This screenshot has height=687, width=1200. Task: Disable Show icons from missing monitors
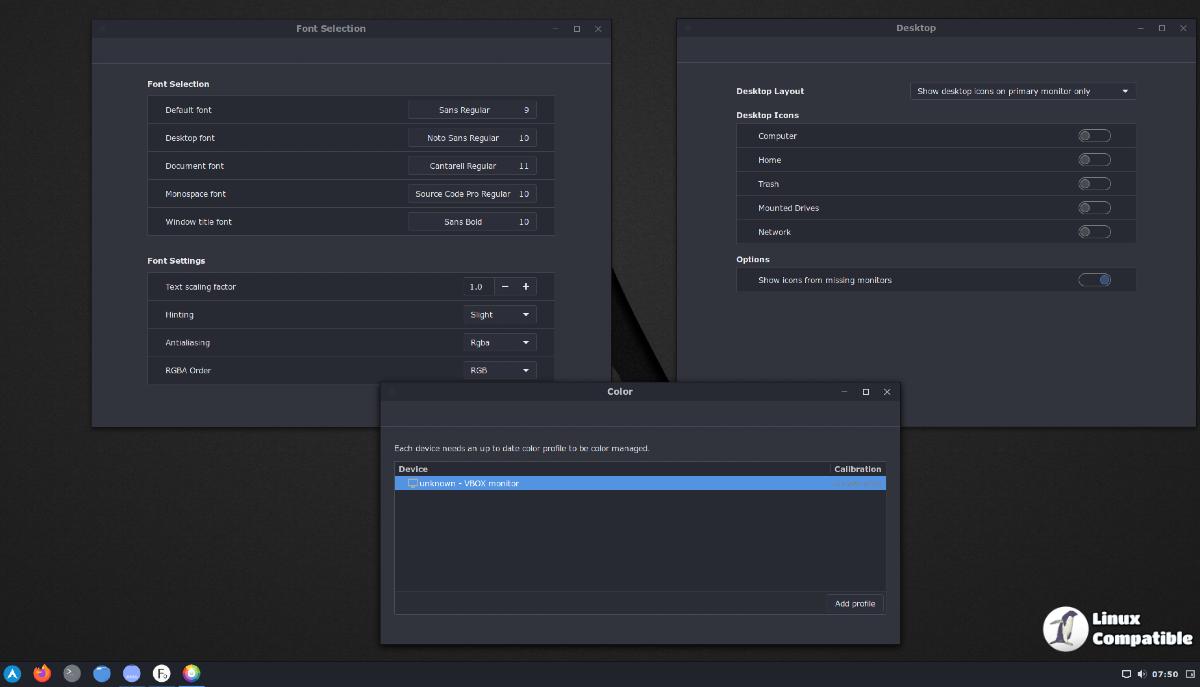click(x=1094, y=280)
